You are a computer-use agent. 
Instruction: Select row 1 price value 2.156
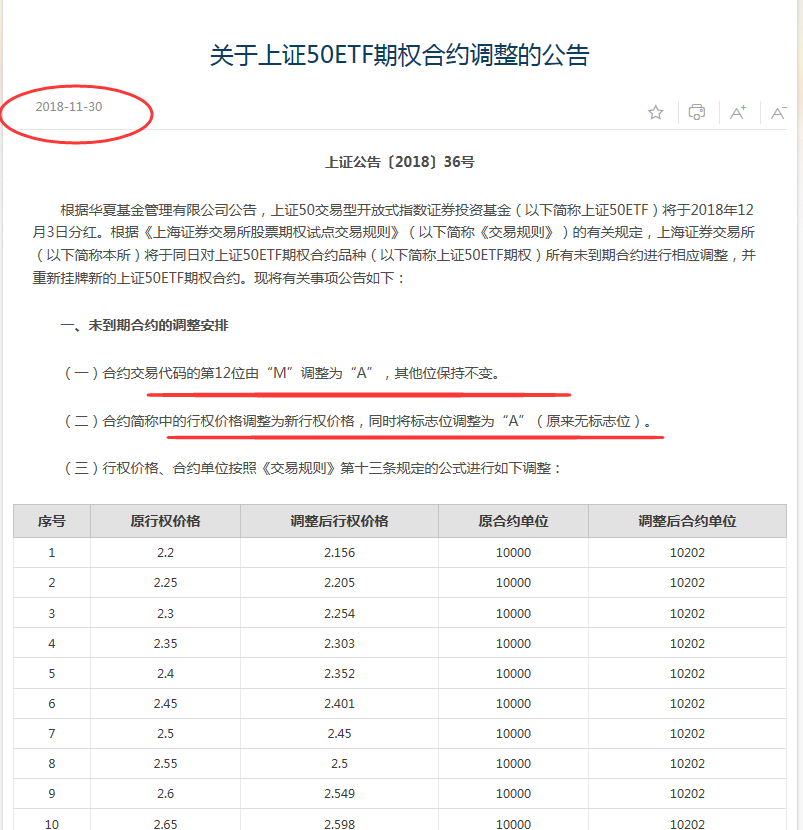click(338, 551)
